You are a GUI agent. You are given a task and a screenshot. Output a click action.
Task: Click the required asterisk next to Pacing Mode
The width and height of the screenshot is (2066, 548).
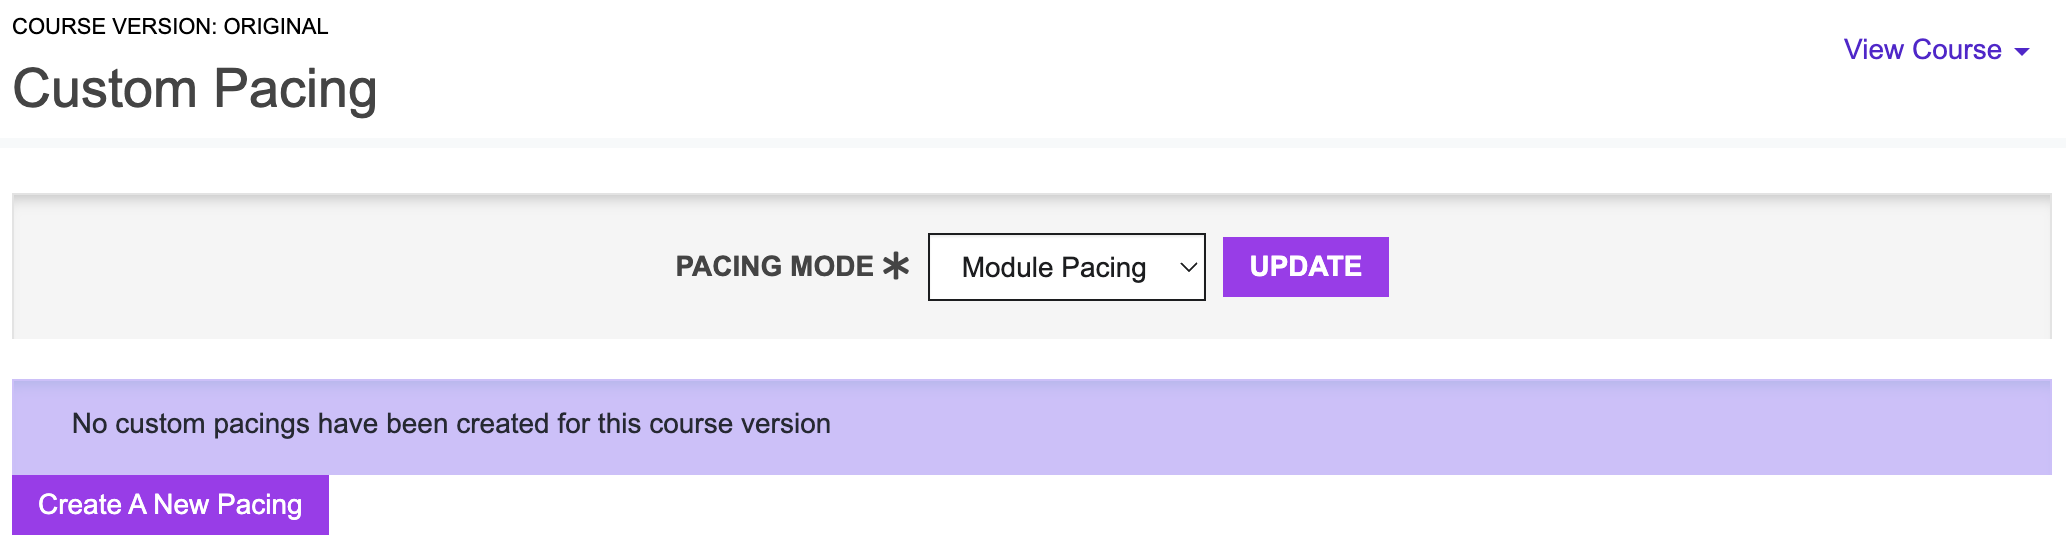[896, 266]
